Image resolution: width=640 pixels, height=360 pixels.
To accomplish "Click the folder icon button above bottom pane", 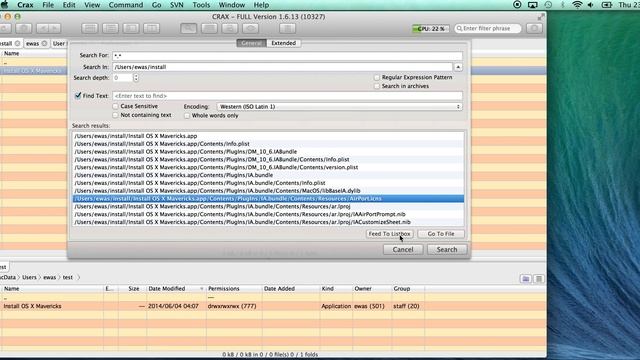I will coord(526,279).
